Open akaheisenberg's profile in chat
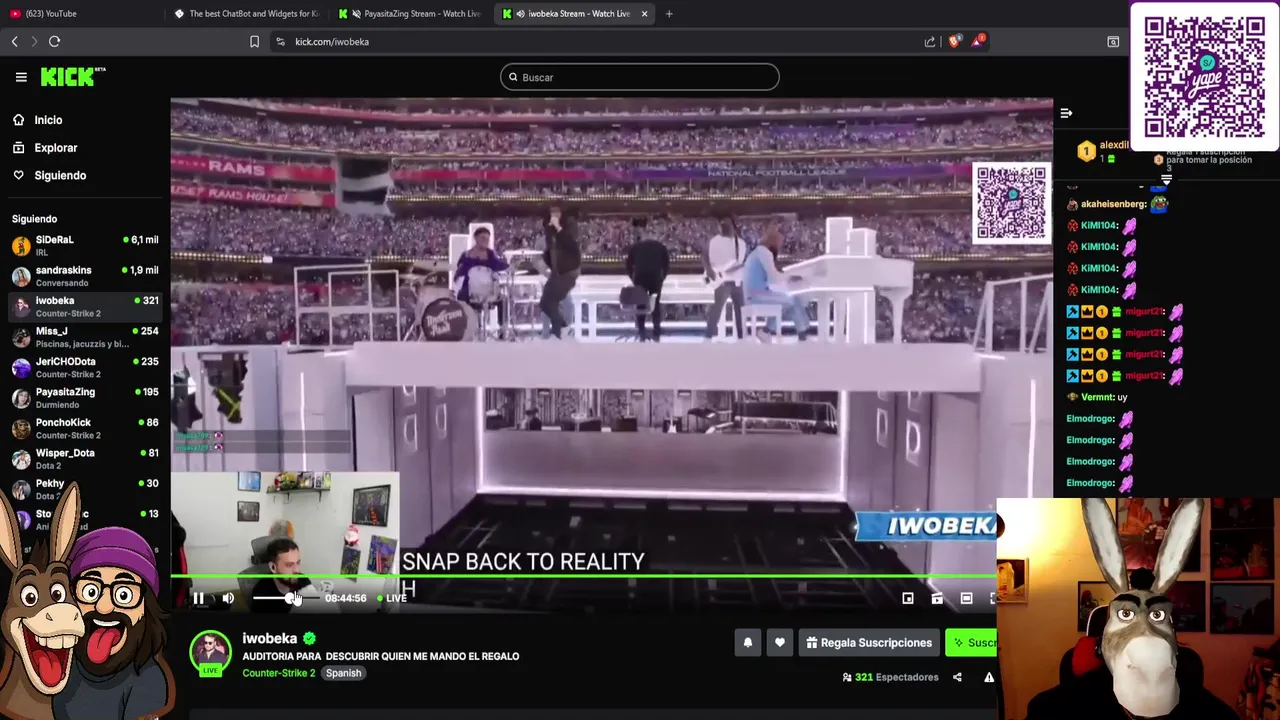Screen dimensions: 1280x720 pos(1113,204)
